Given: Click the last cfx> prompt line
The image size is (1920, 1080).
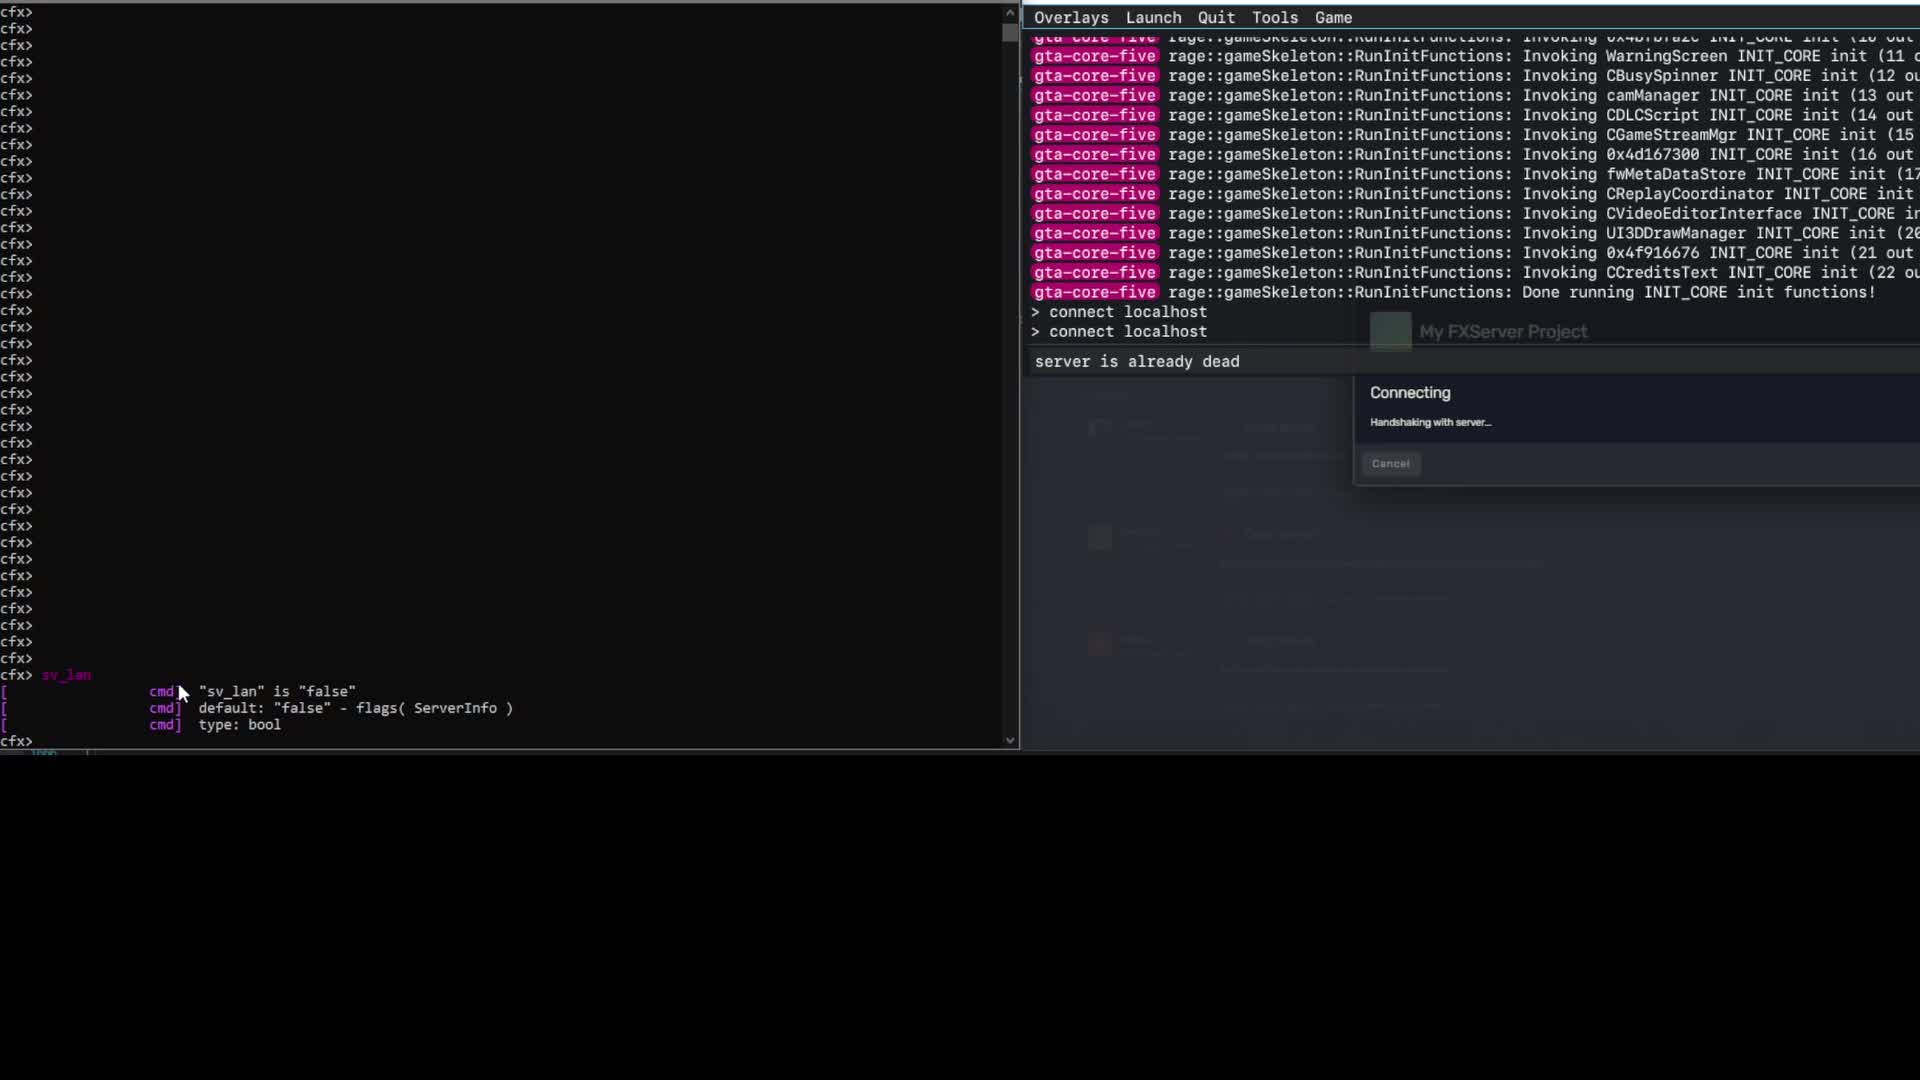Looking at the screenshot, I should (x=17, y=741).
